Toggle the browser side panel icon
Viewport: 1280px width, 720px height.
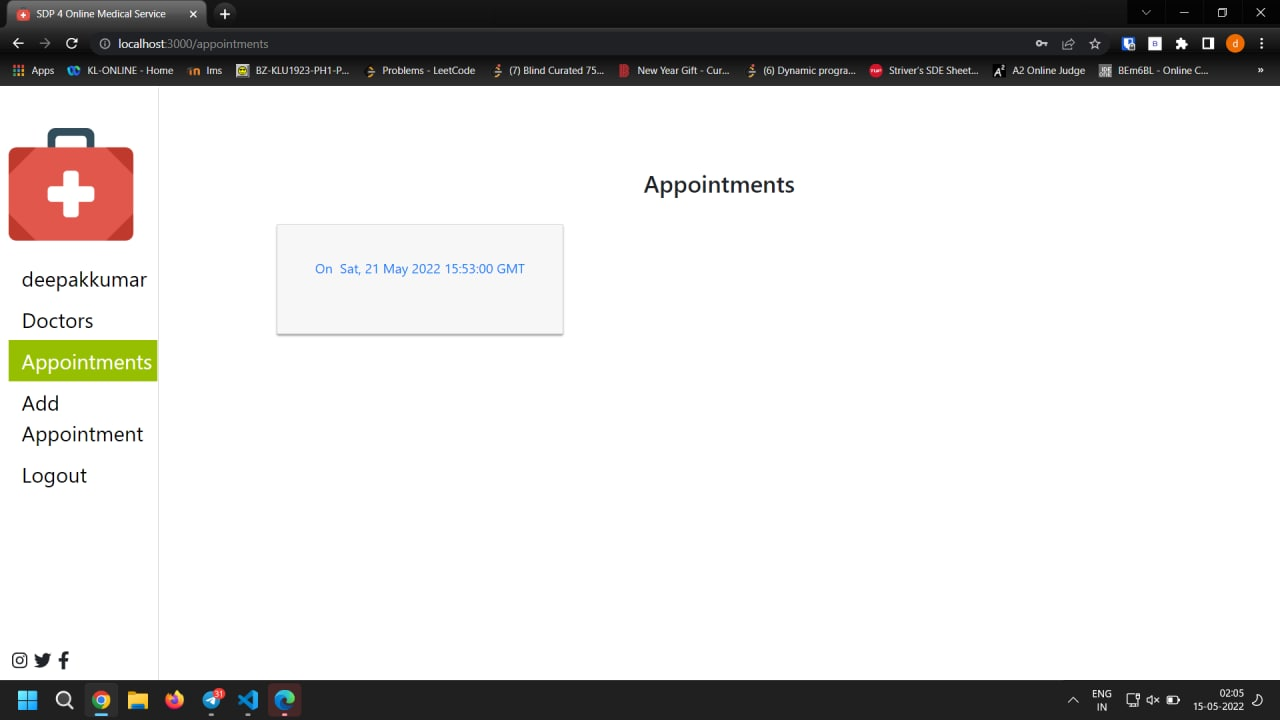(x=1208, y=44)
